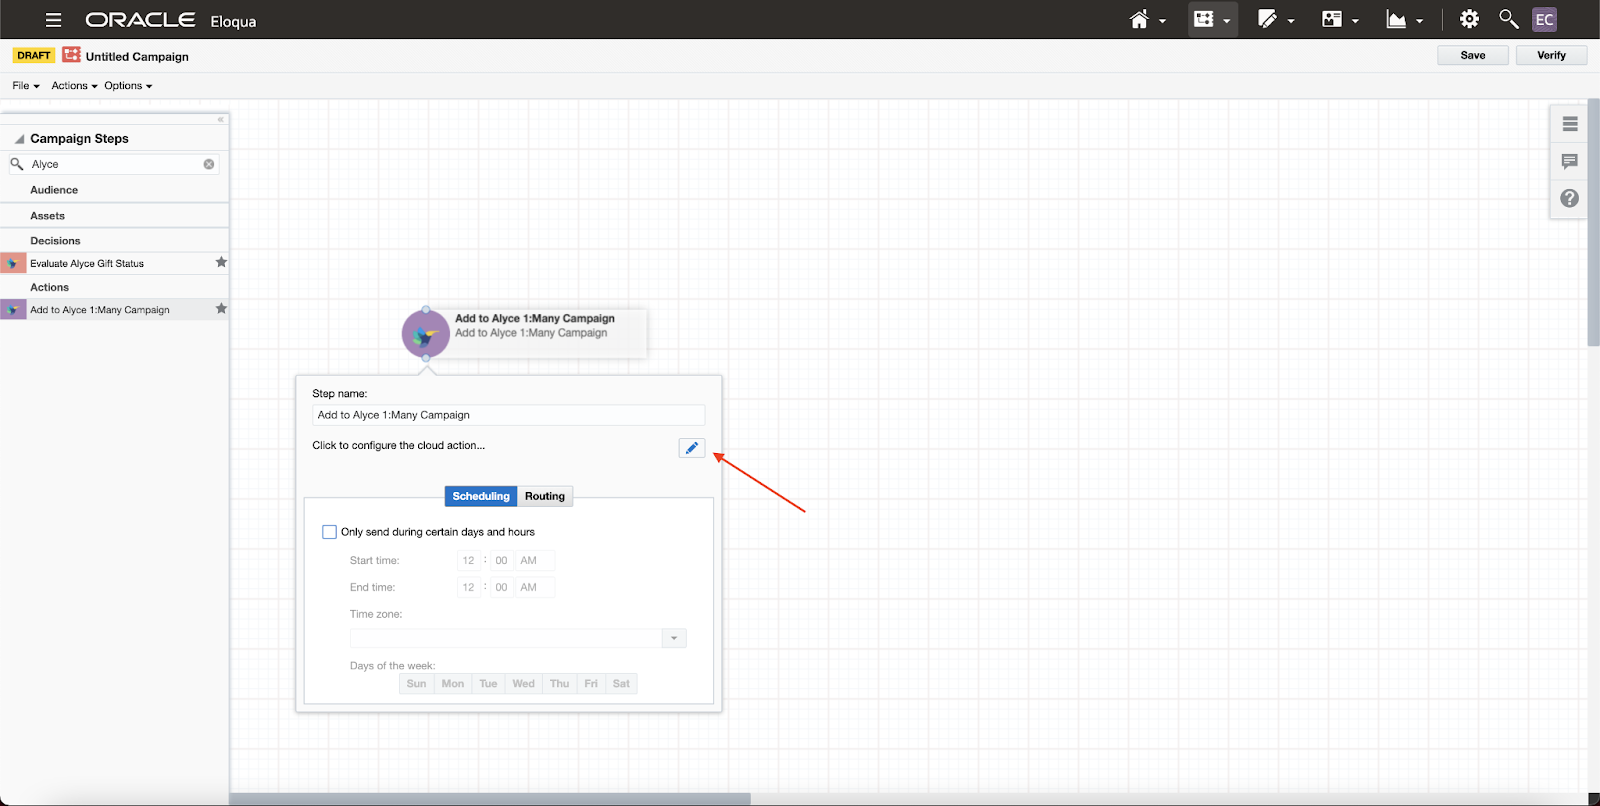Click the Save button
The width and height of the screenshot is (1600, 806).
pos(1473,55)
